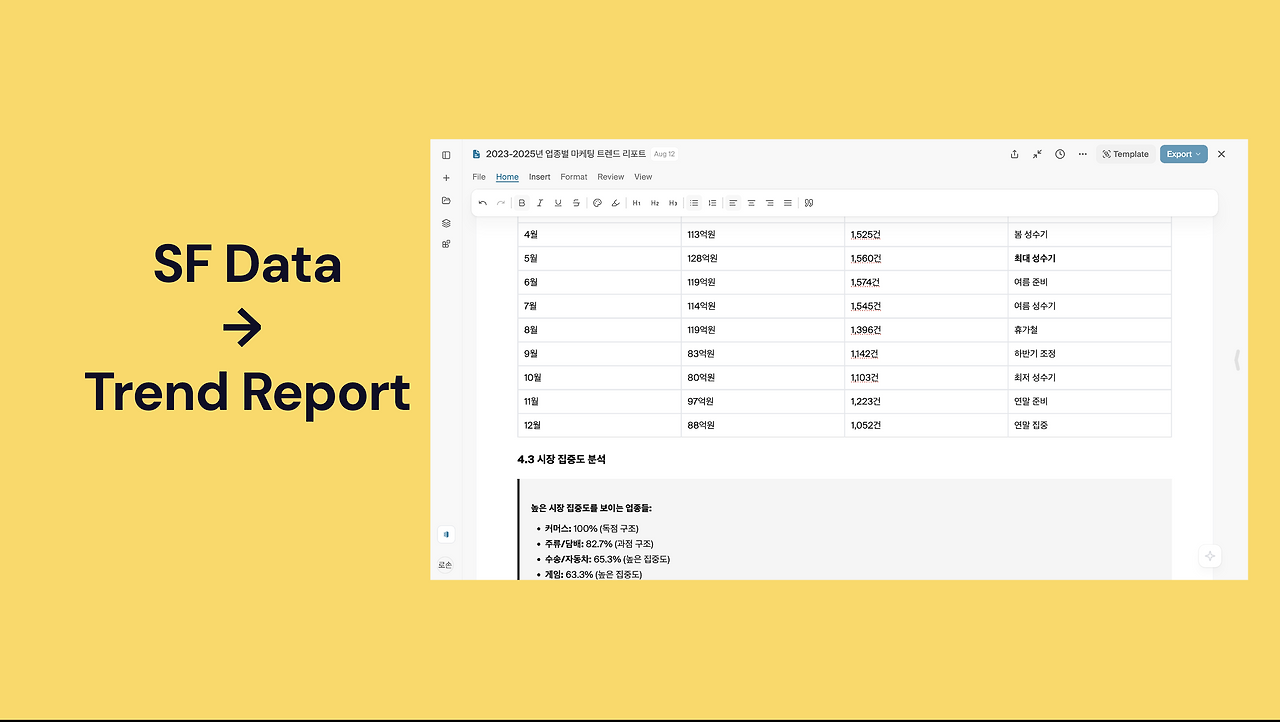Open the stacked layers sidebar icon
The width and height of the screenshot is (1280, 722).
point(446,223)
